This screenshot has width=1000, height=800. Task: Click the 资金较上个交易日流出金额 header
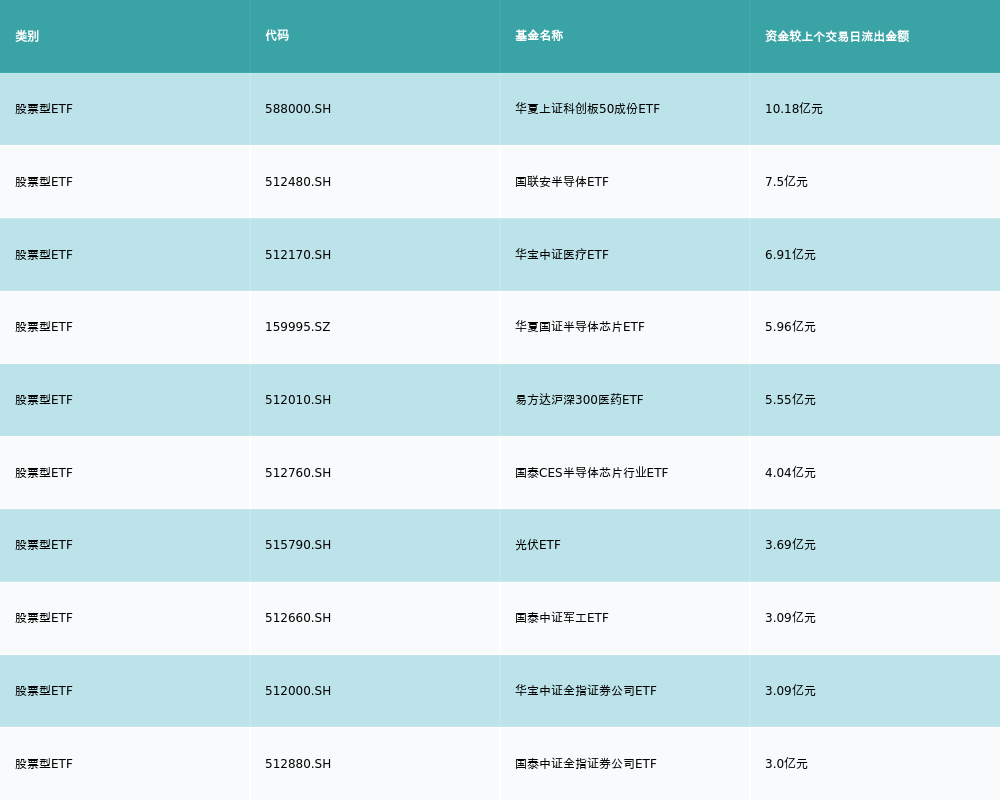tap(837, 36)
